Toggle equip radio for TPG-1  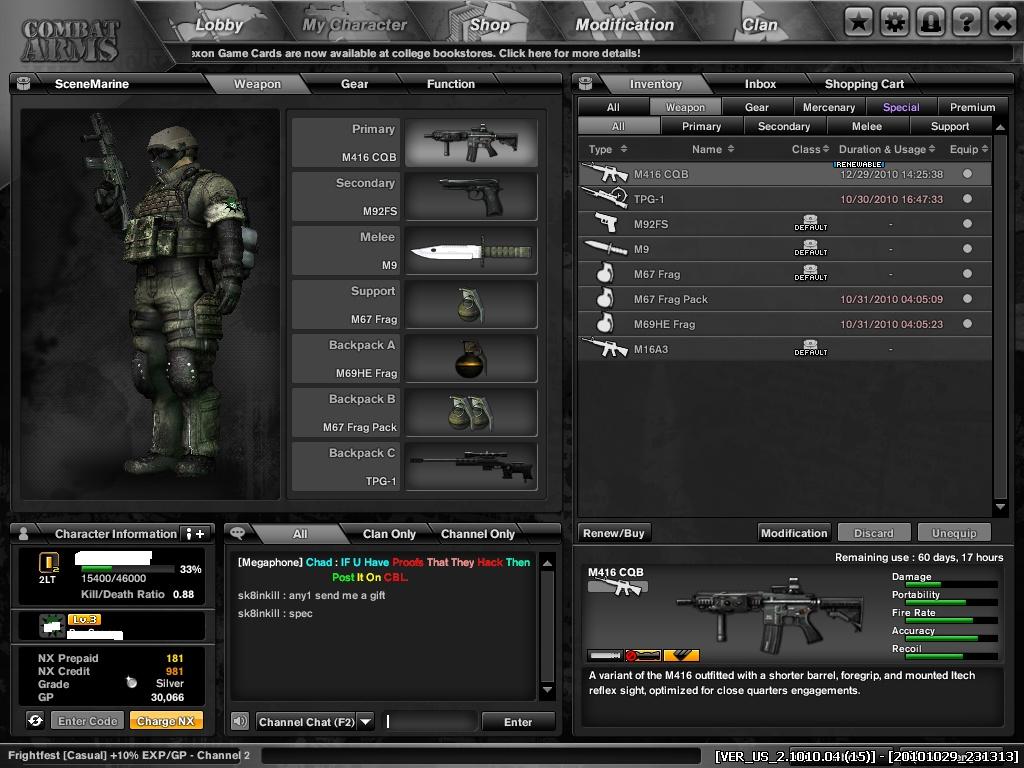[x=967, y=199]
